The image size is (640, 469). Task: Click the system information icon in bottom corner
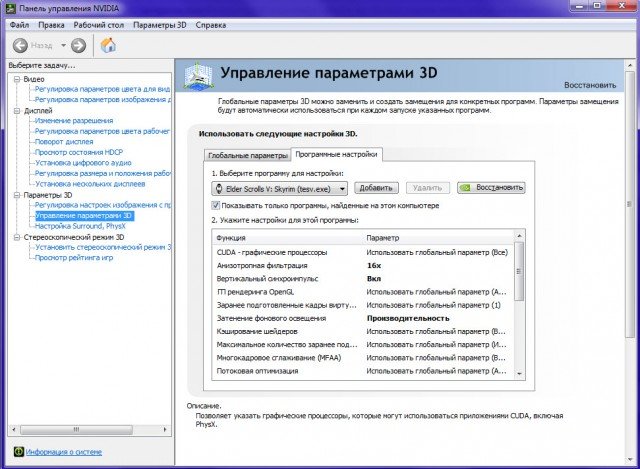point(18,451)
